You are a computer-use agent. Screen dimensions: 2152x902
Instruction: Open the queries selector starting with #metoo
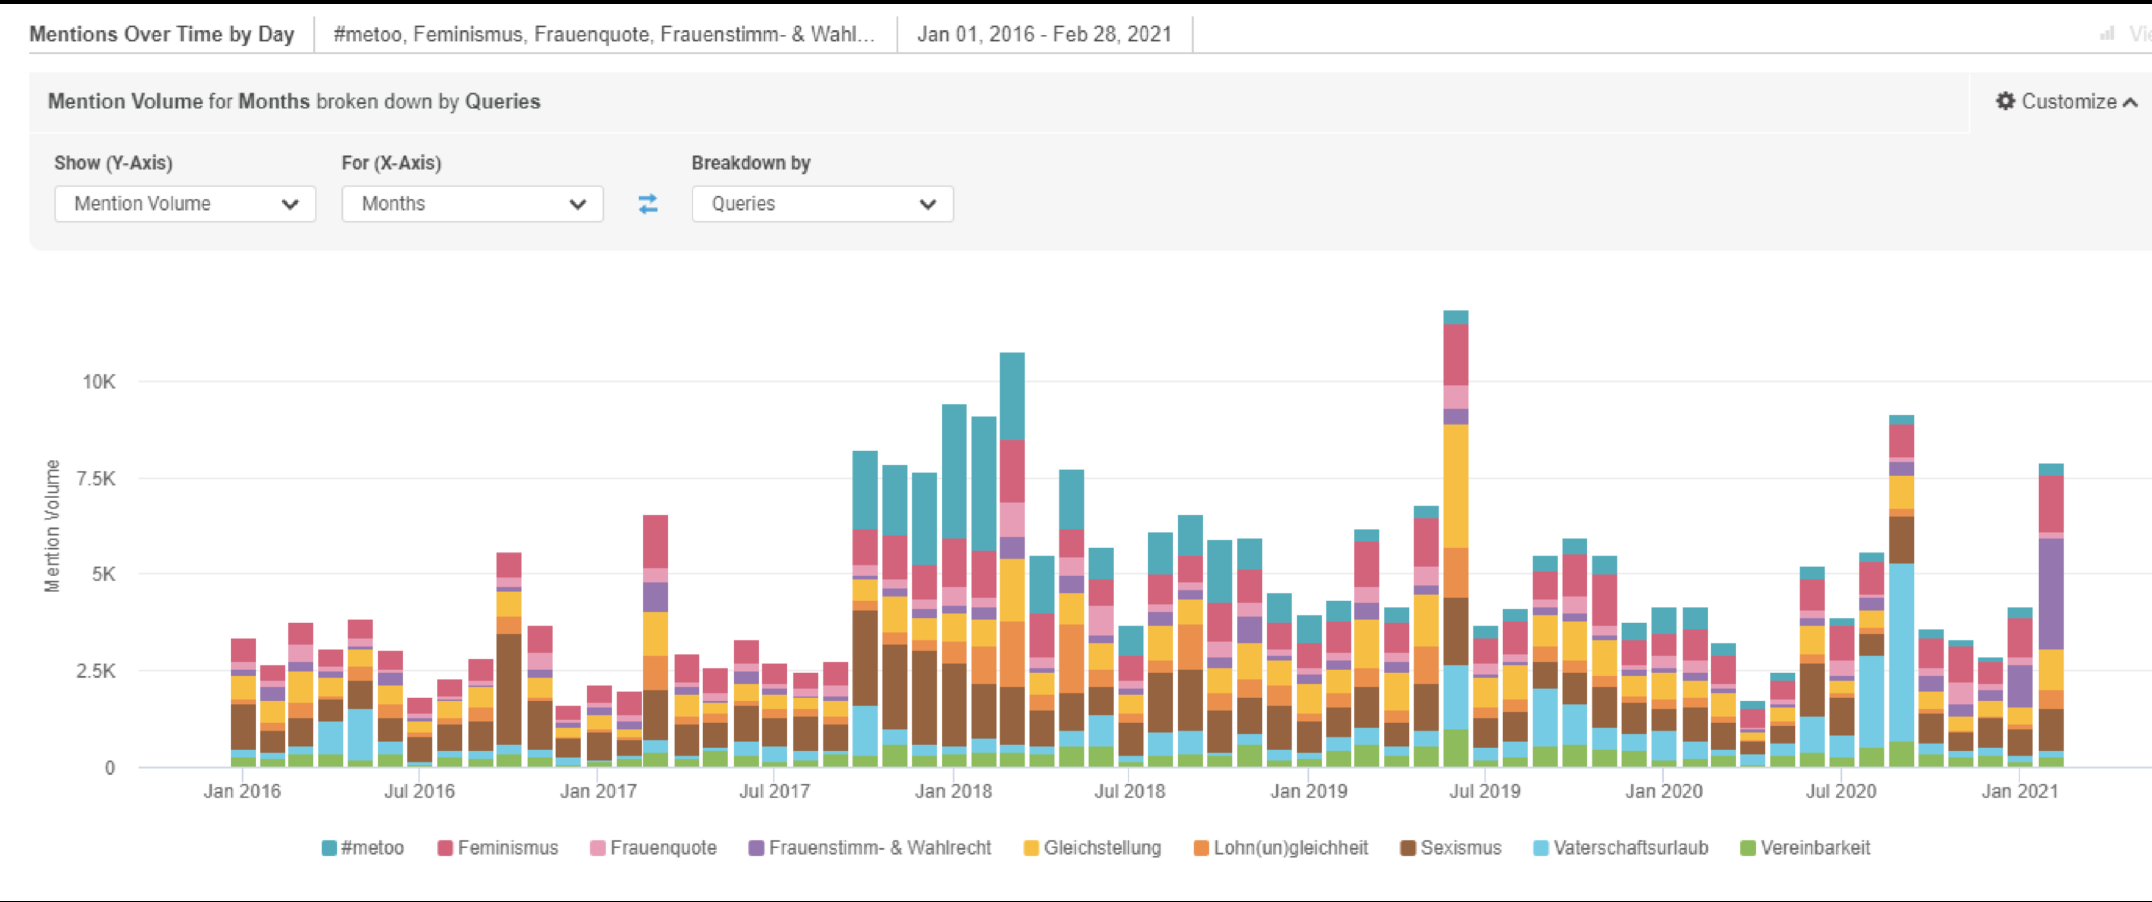point(604,34)
